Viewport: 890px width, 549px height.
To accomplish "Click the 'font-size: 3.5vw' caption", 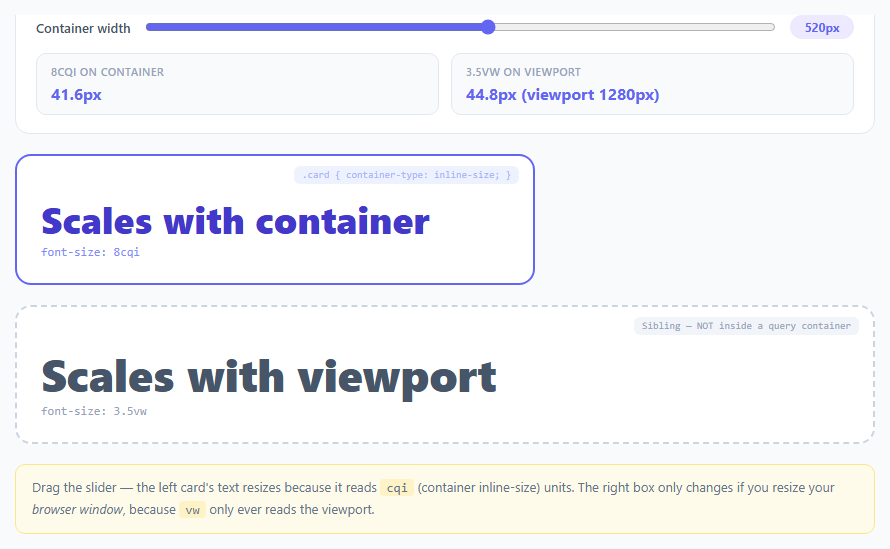I will pos(94,411).
